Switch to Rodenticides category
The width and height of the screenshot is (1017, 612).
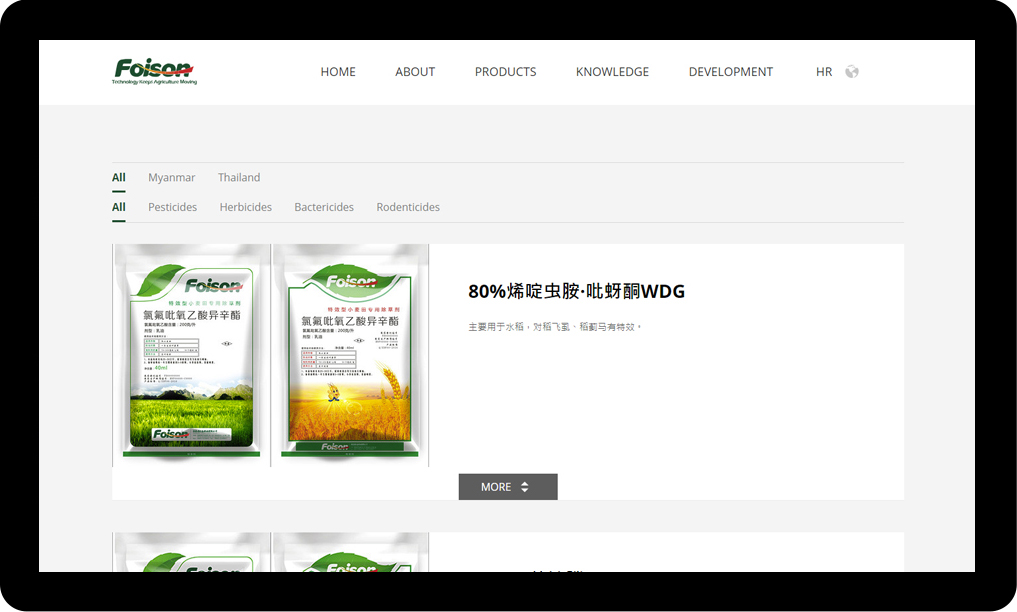tap(408, 208)
